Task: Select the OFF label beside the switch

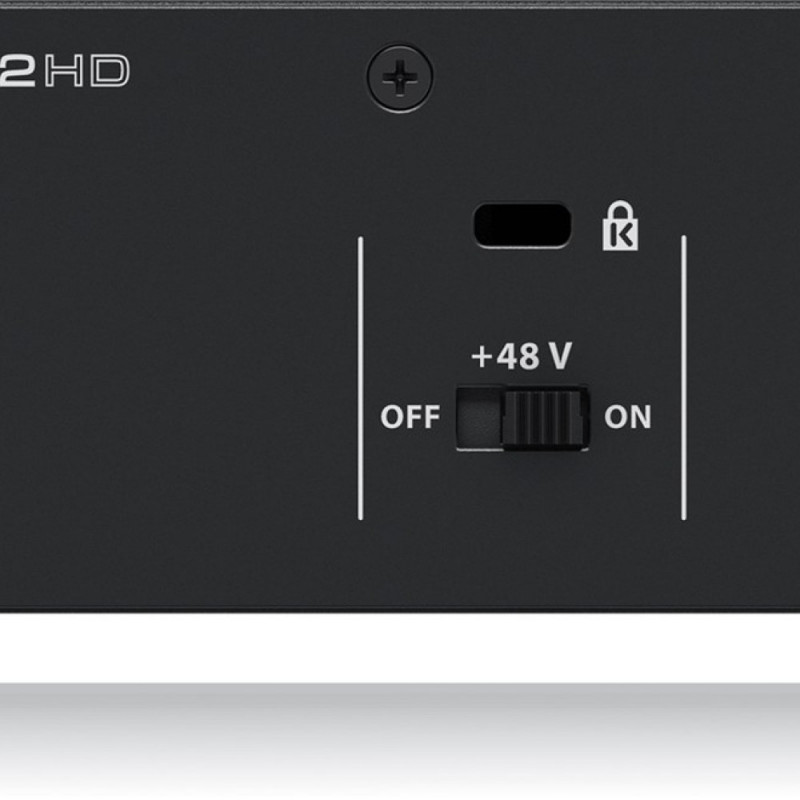Action: pos(410,417)
